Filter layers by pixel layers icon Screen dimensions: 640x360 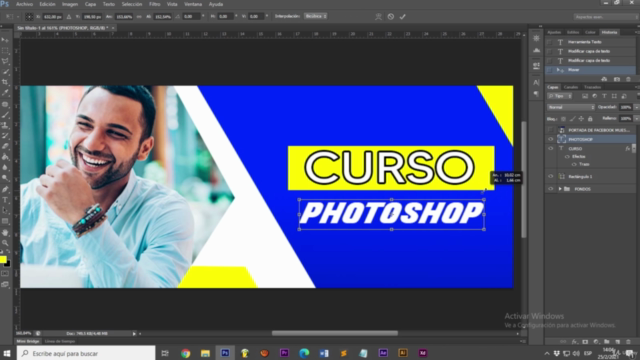pos(585,96)
